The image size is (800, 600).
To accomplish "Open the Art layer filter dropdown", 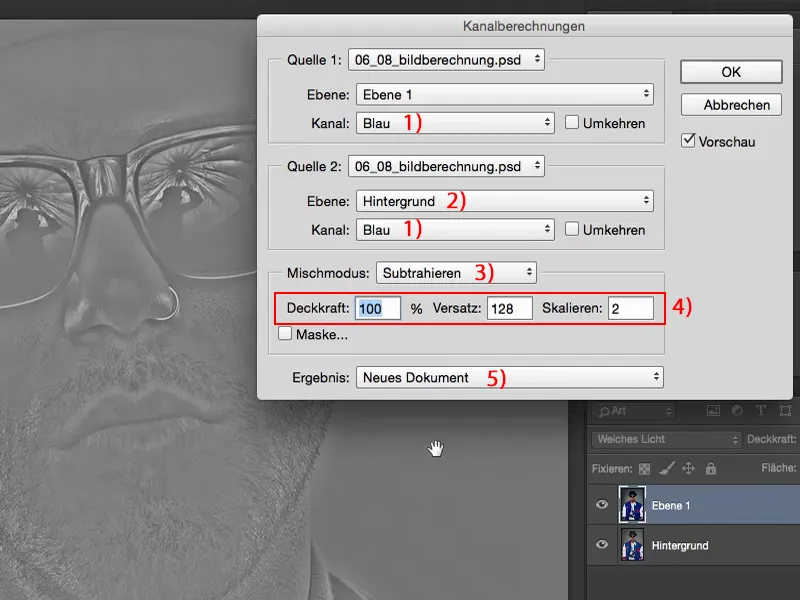I will (633, 411).
